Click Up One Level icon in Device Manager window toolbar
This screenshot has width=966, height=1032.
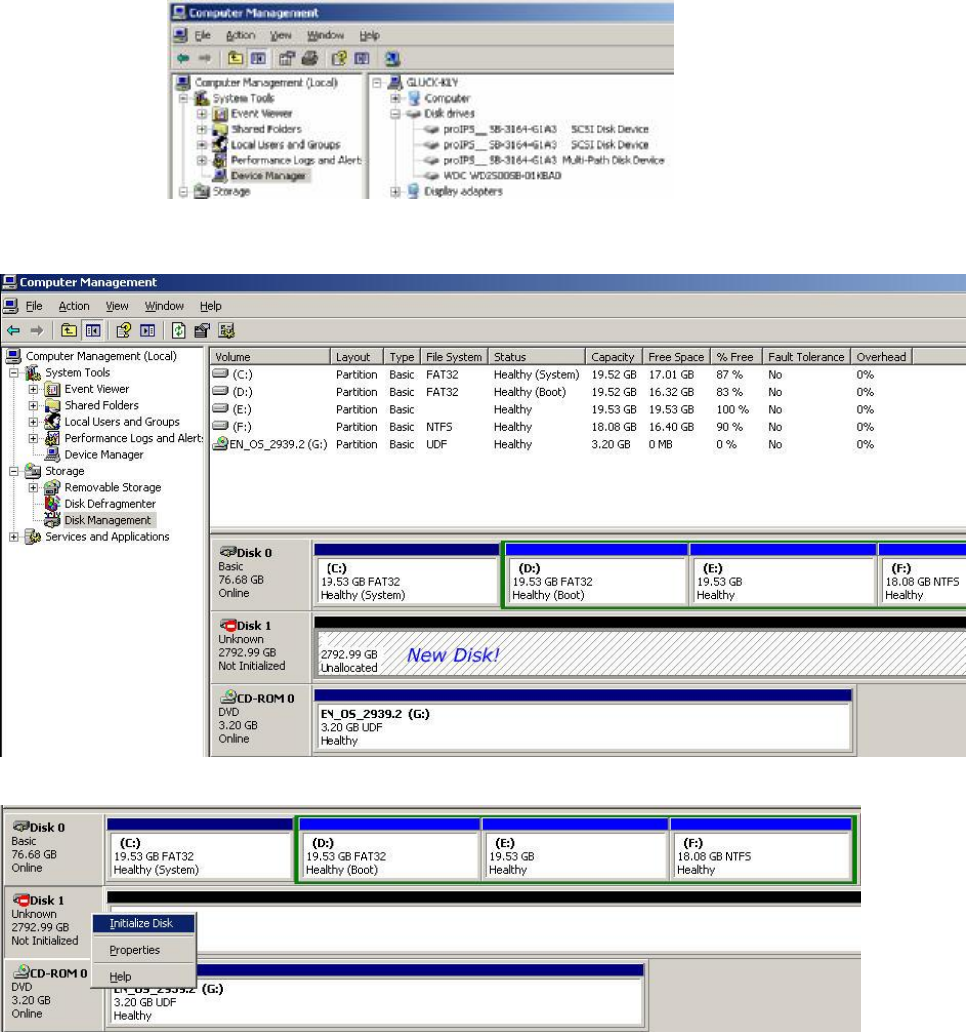point(235,59)
